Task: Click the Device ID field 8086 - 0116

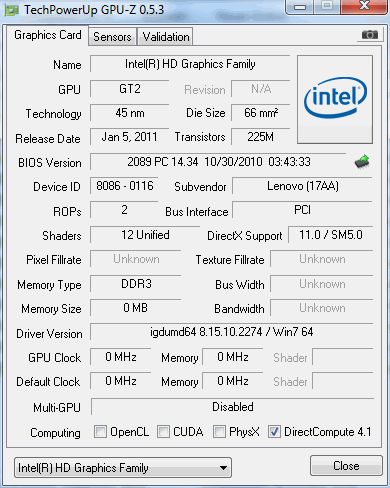Action: pos(124,186)
